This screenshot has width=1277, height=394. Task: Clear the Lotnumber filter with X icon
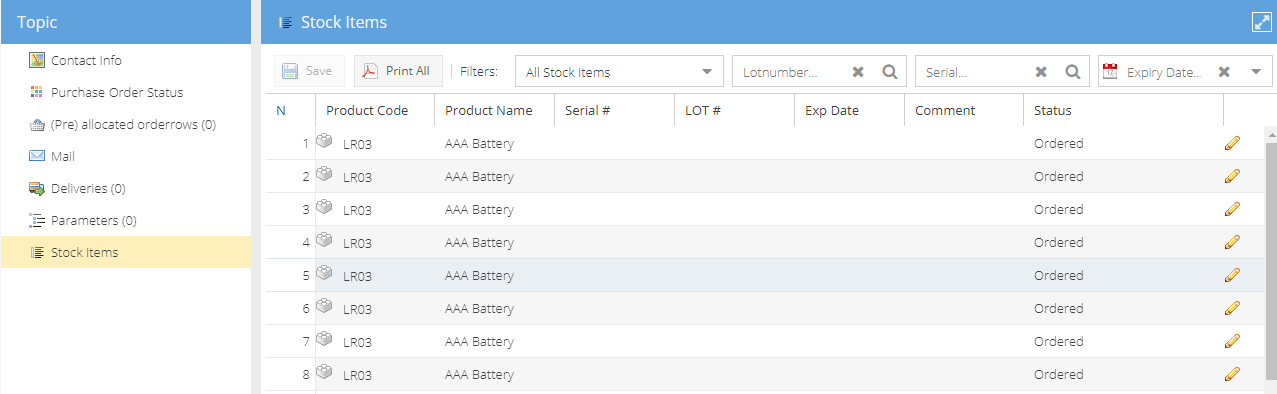858,71
